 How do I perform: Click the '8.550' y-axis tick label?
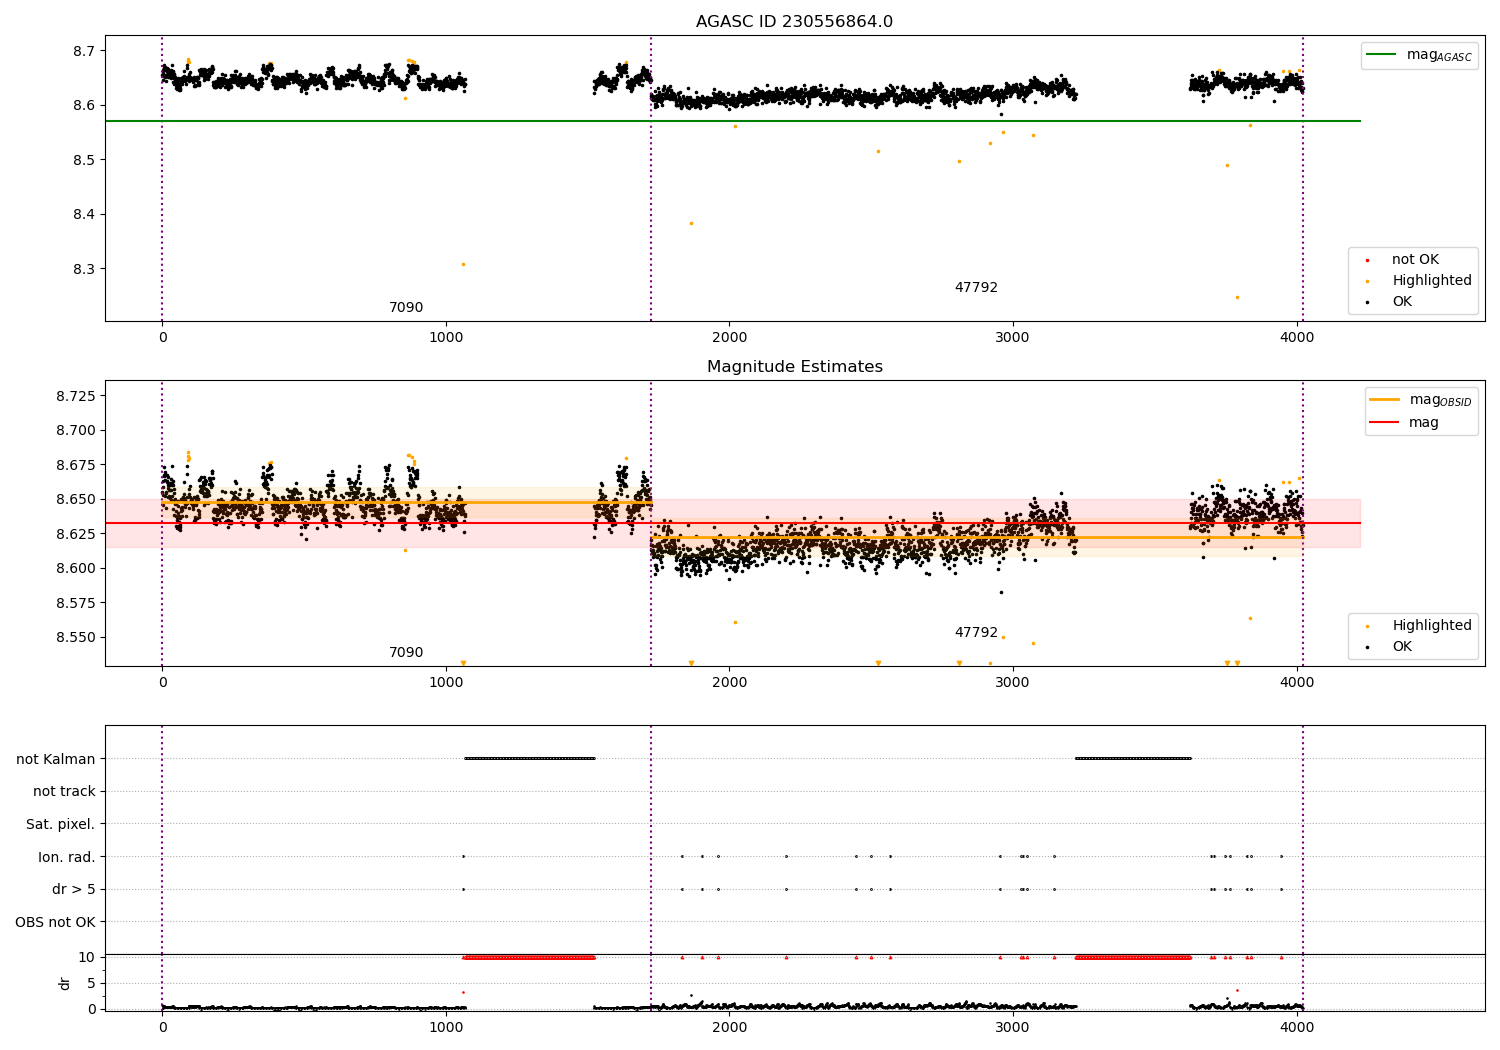pos(76,638)
